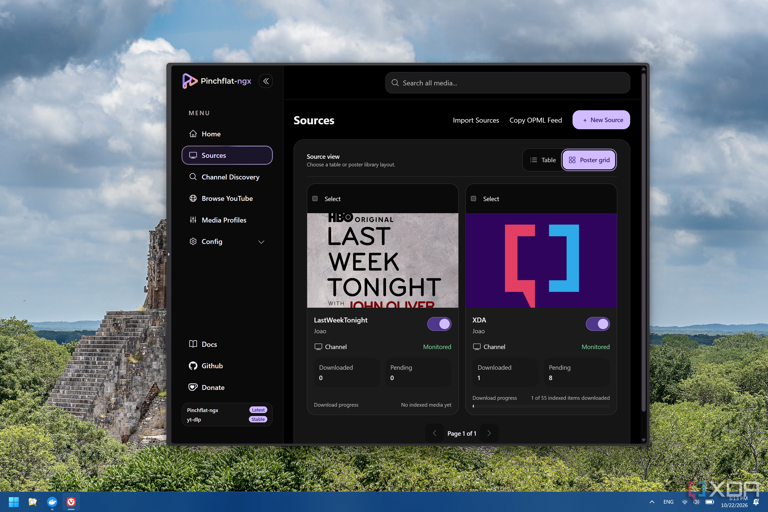Image resolution: width=768 pixels, height=512 pixels.
Task: Click '1 of 55 indexed items downloaded' text
Action: pos(571,398)
